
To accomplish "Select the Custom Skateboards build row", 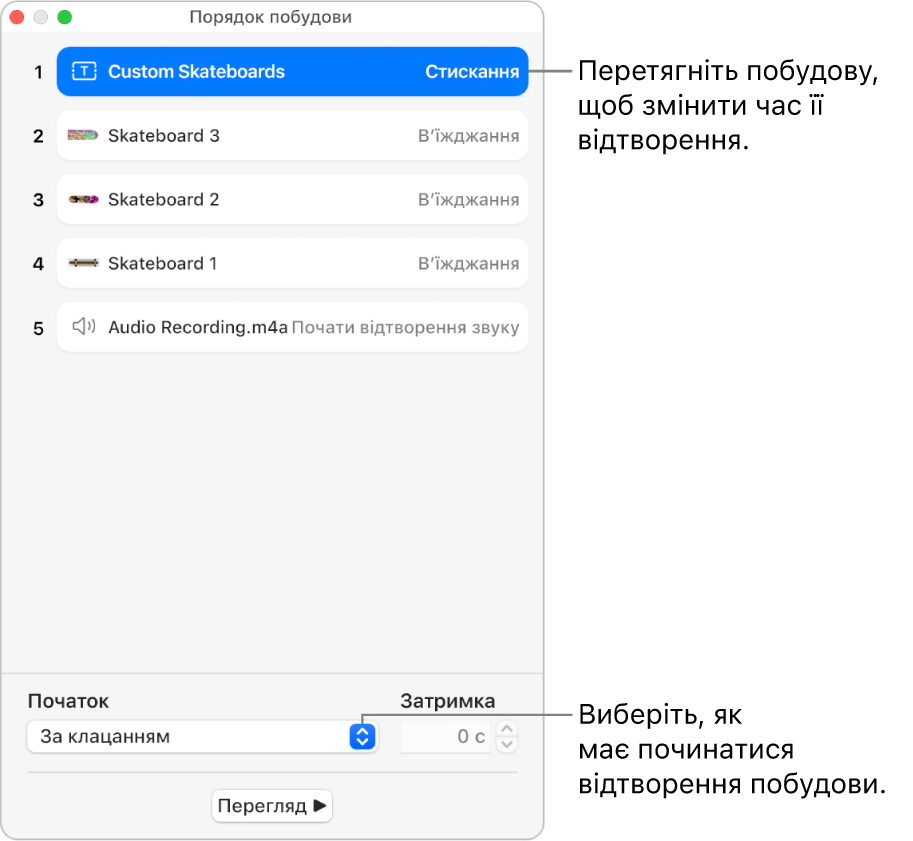I will [292, 72].
